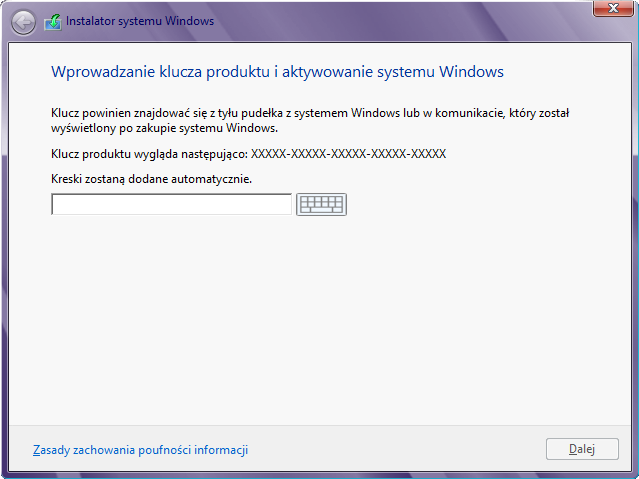639x479 pixels.
Task: Focus the product key input field
Action: [x=172, y=204]
